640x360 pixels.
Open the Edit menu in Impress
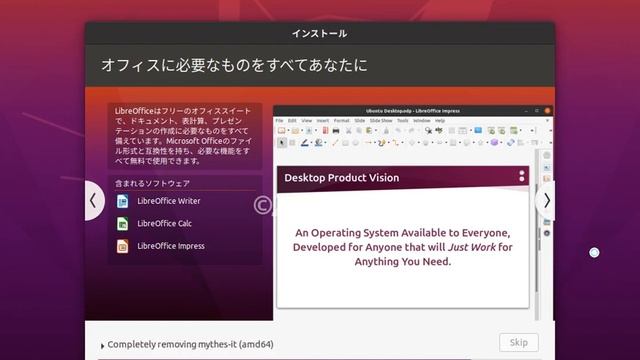[x=292, y=121]
